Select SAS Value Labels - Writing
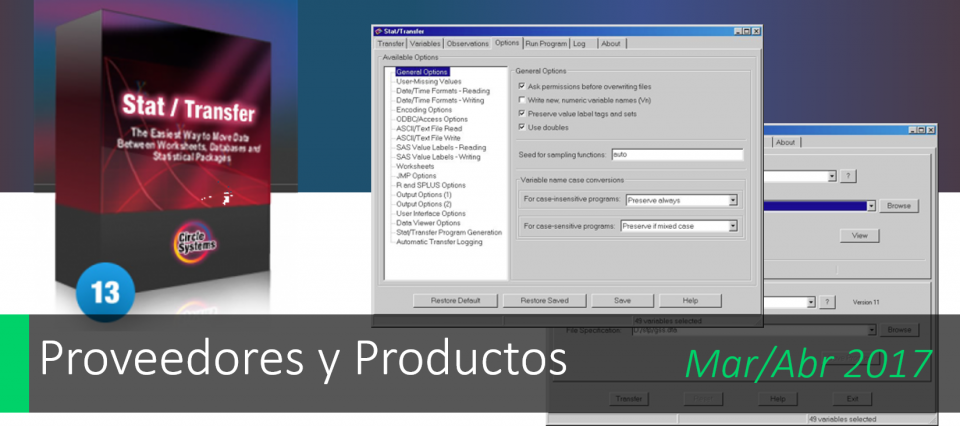The height and width of the screenshot is (426, 960). coord(438,157)
